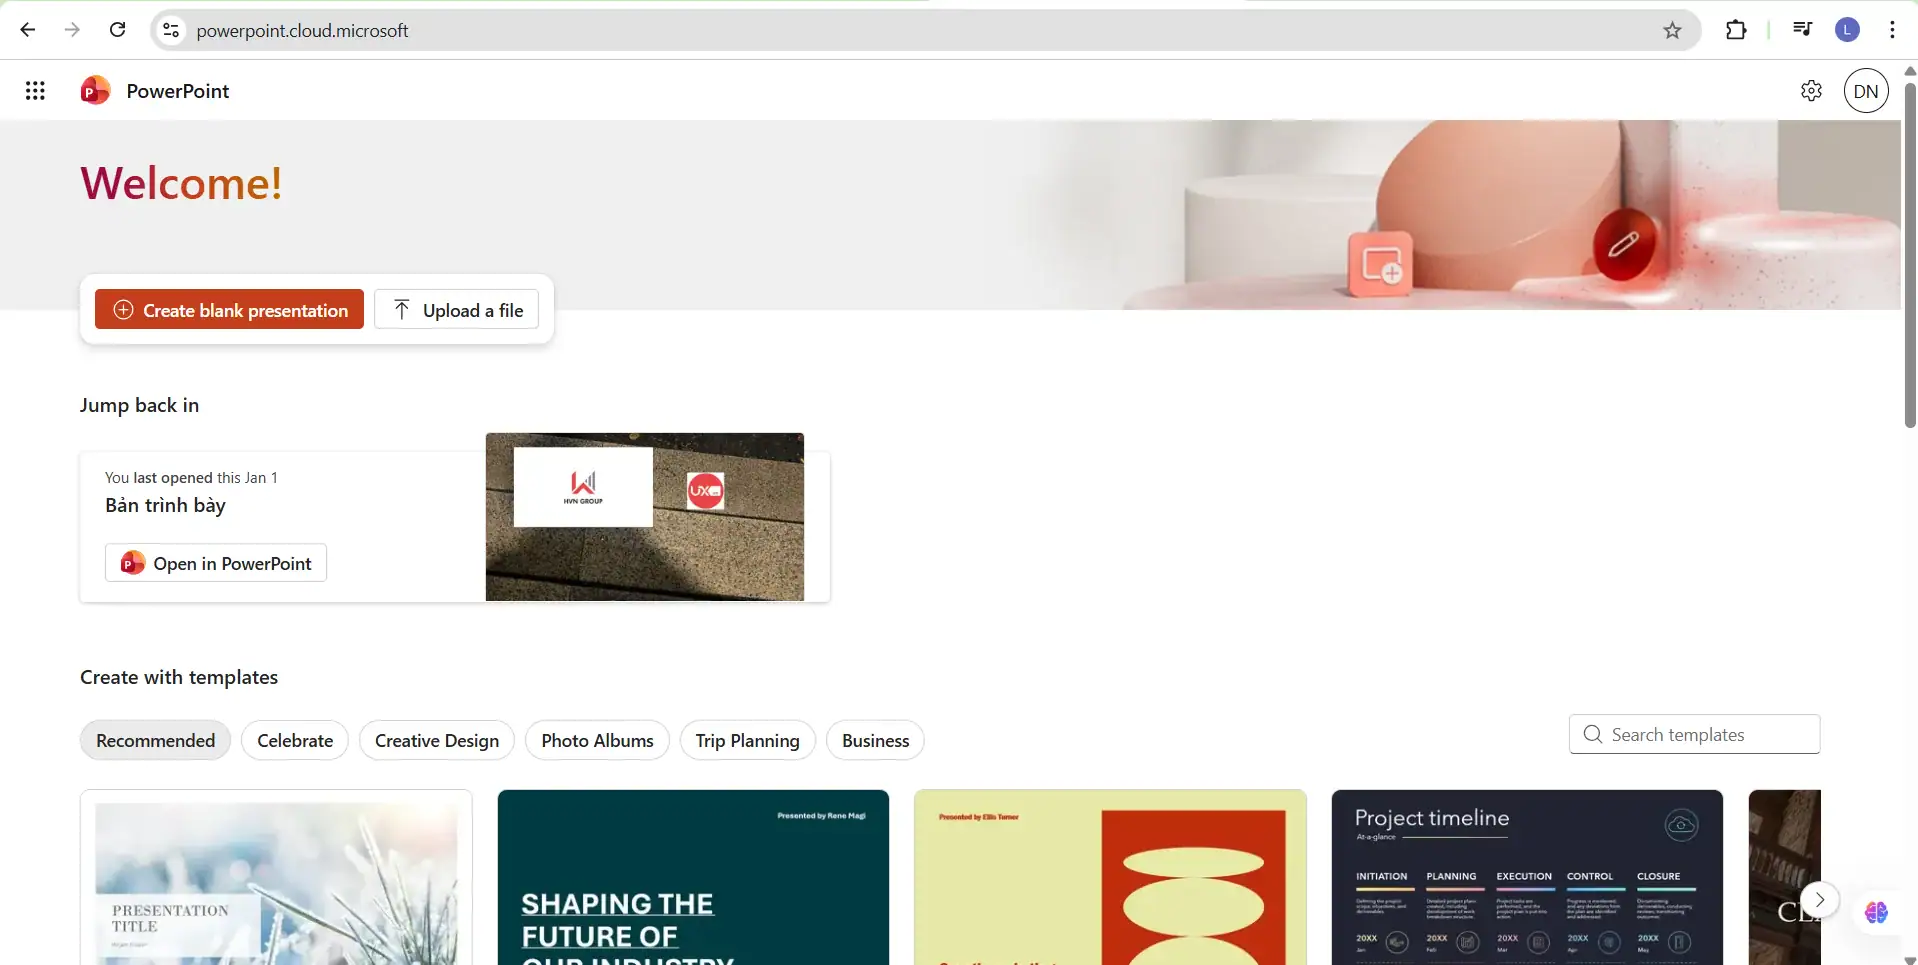The height and width of the screenshot is (965, 1918).
Task: Reload the current page
Action: pos(117,30)
